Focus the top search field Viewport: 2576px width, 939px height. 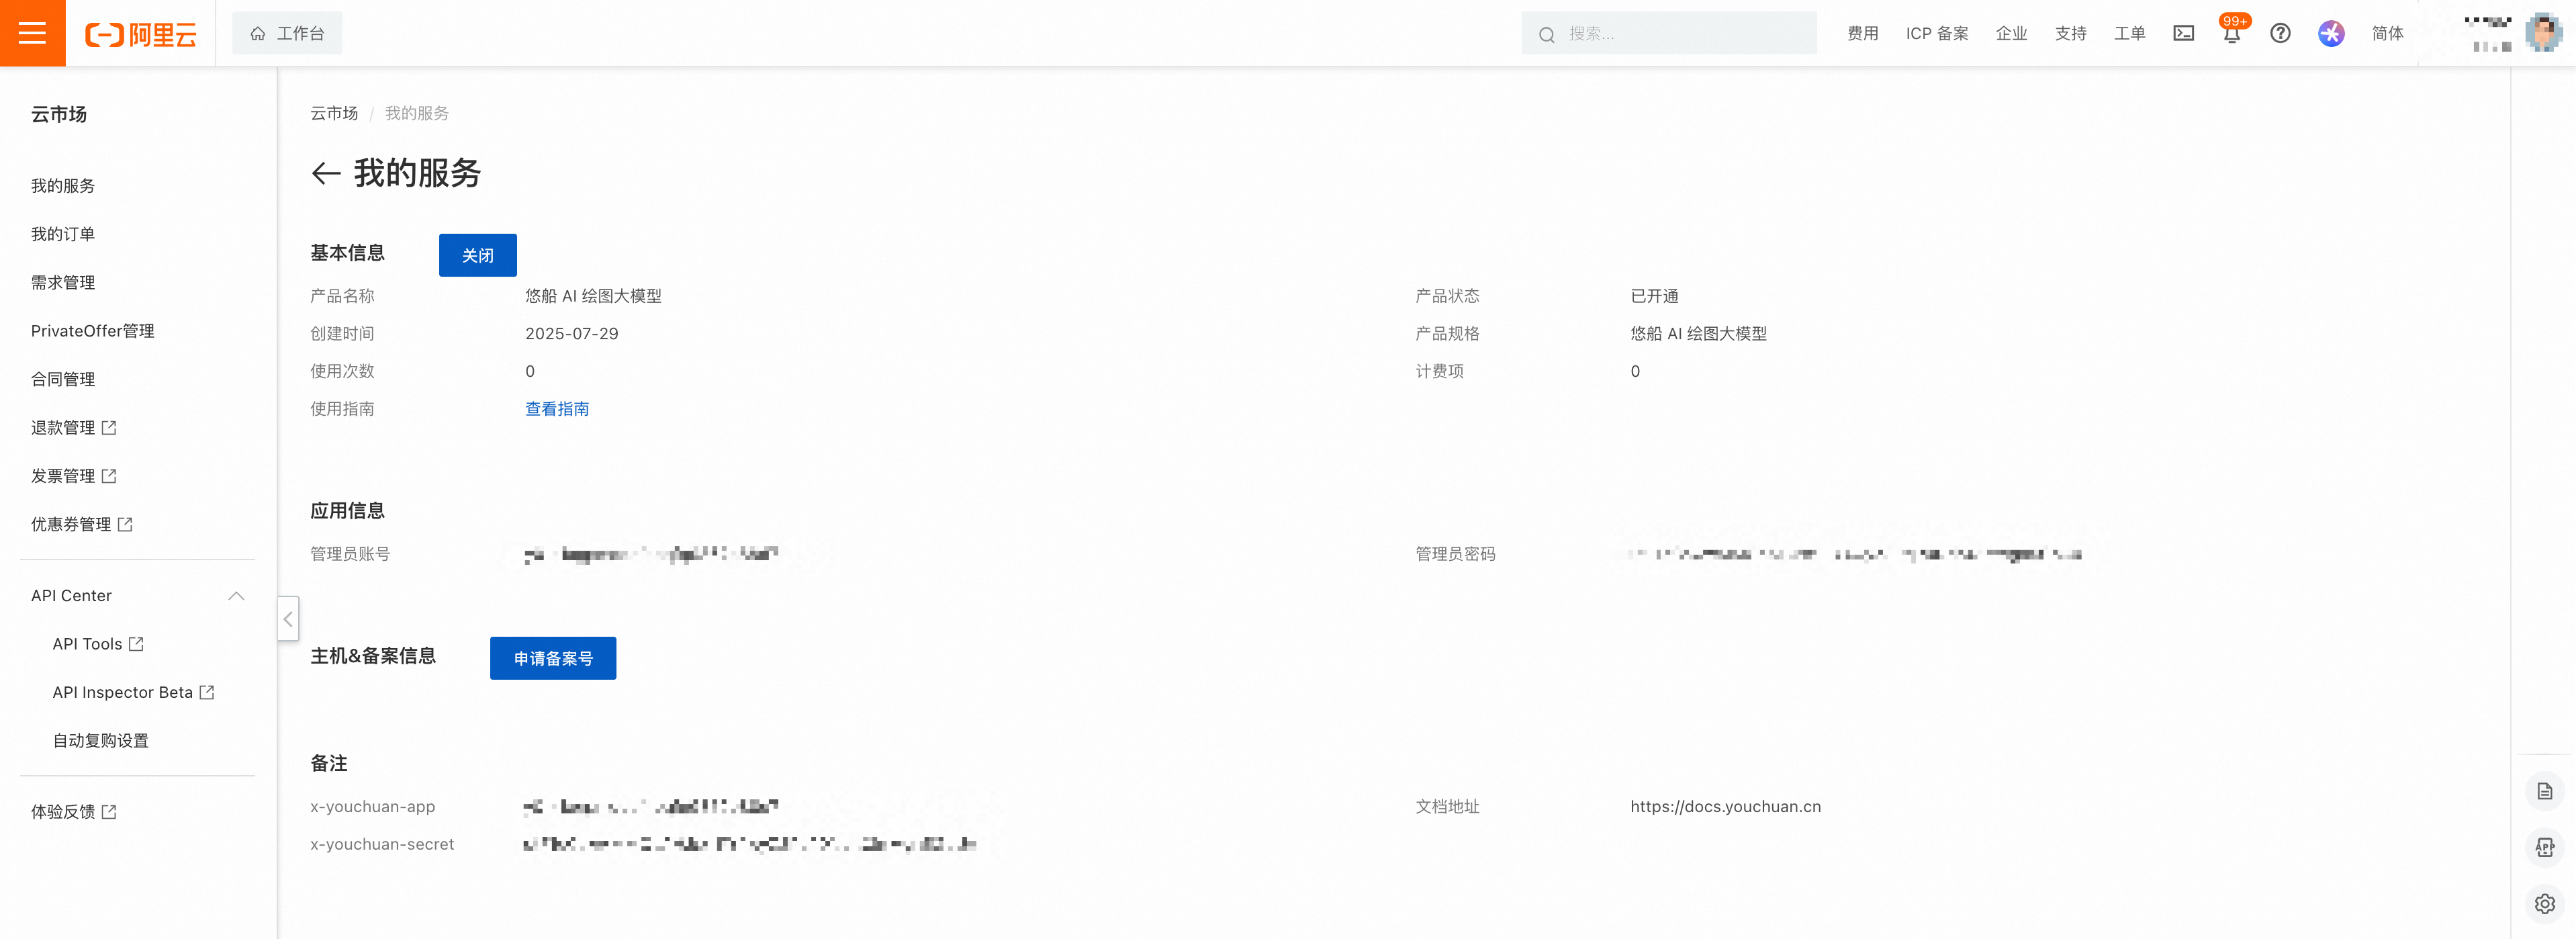click(1668, 33)
